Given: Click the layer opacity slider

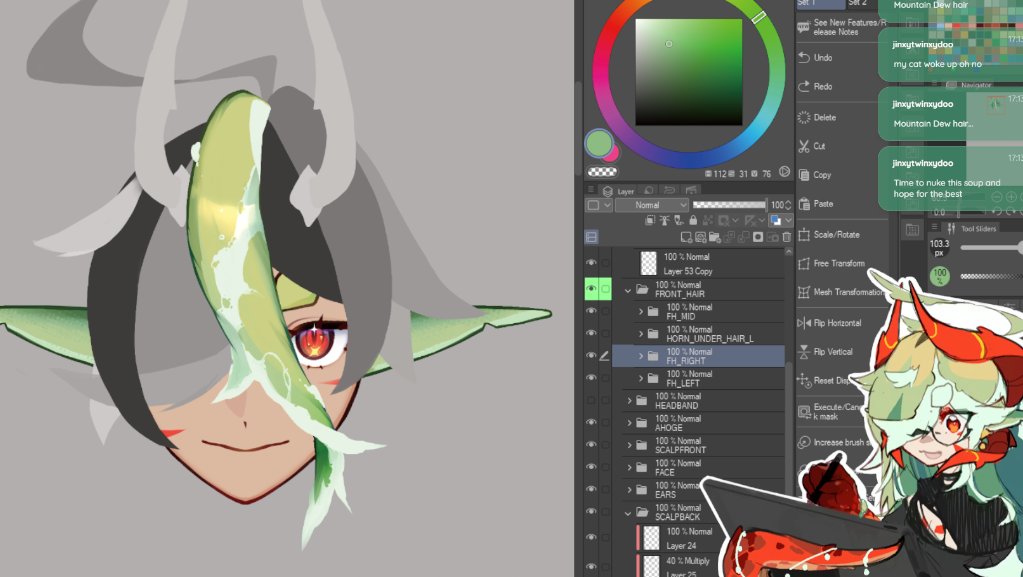Looking at the screenshot, I should 729,205.
